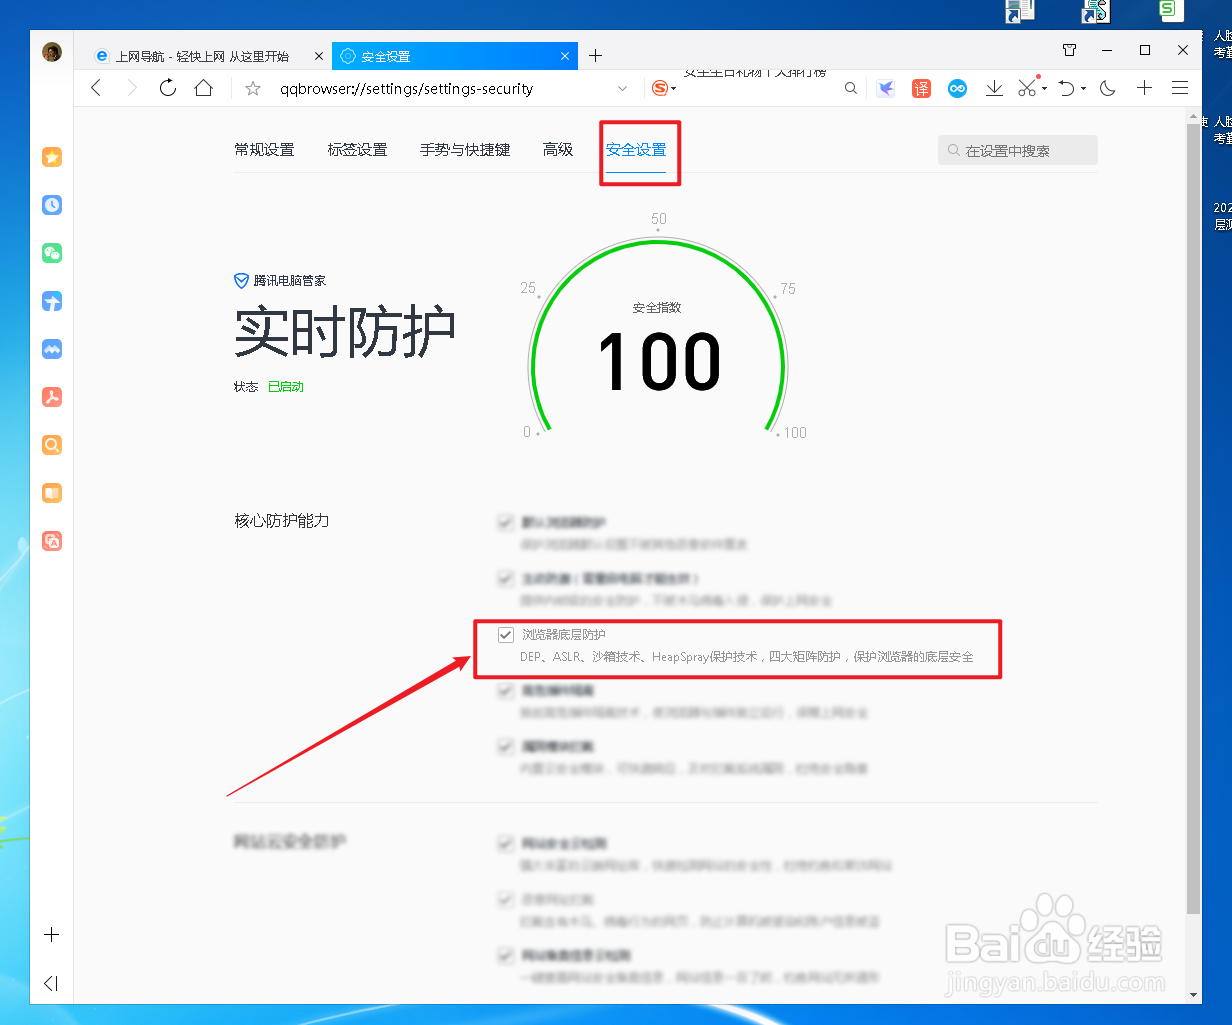Click the 已启动 status text

point(286,387)
